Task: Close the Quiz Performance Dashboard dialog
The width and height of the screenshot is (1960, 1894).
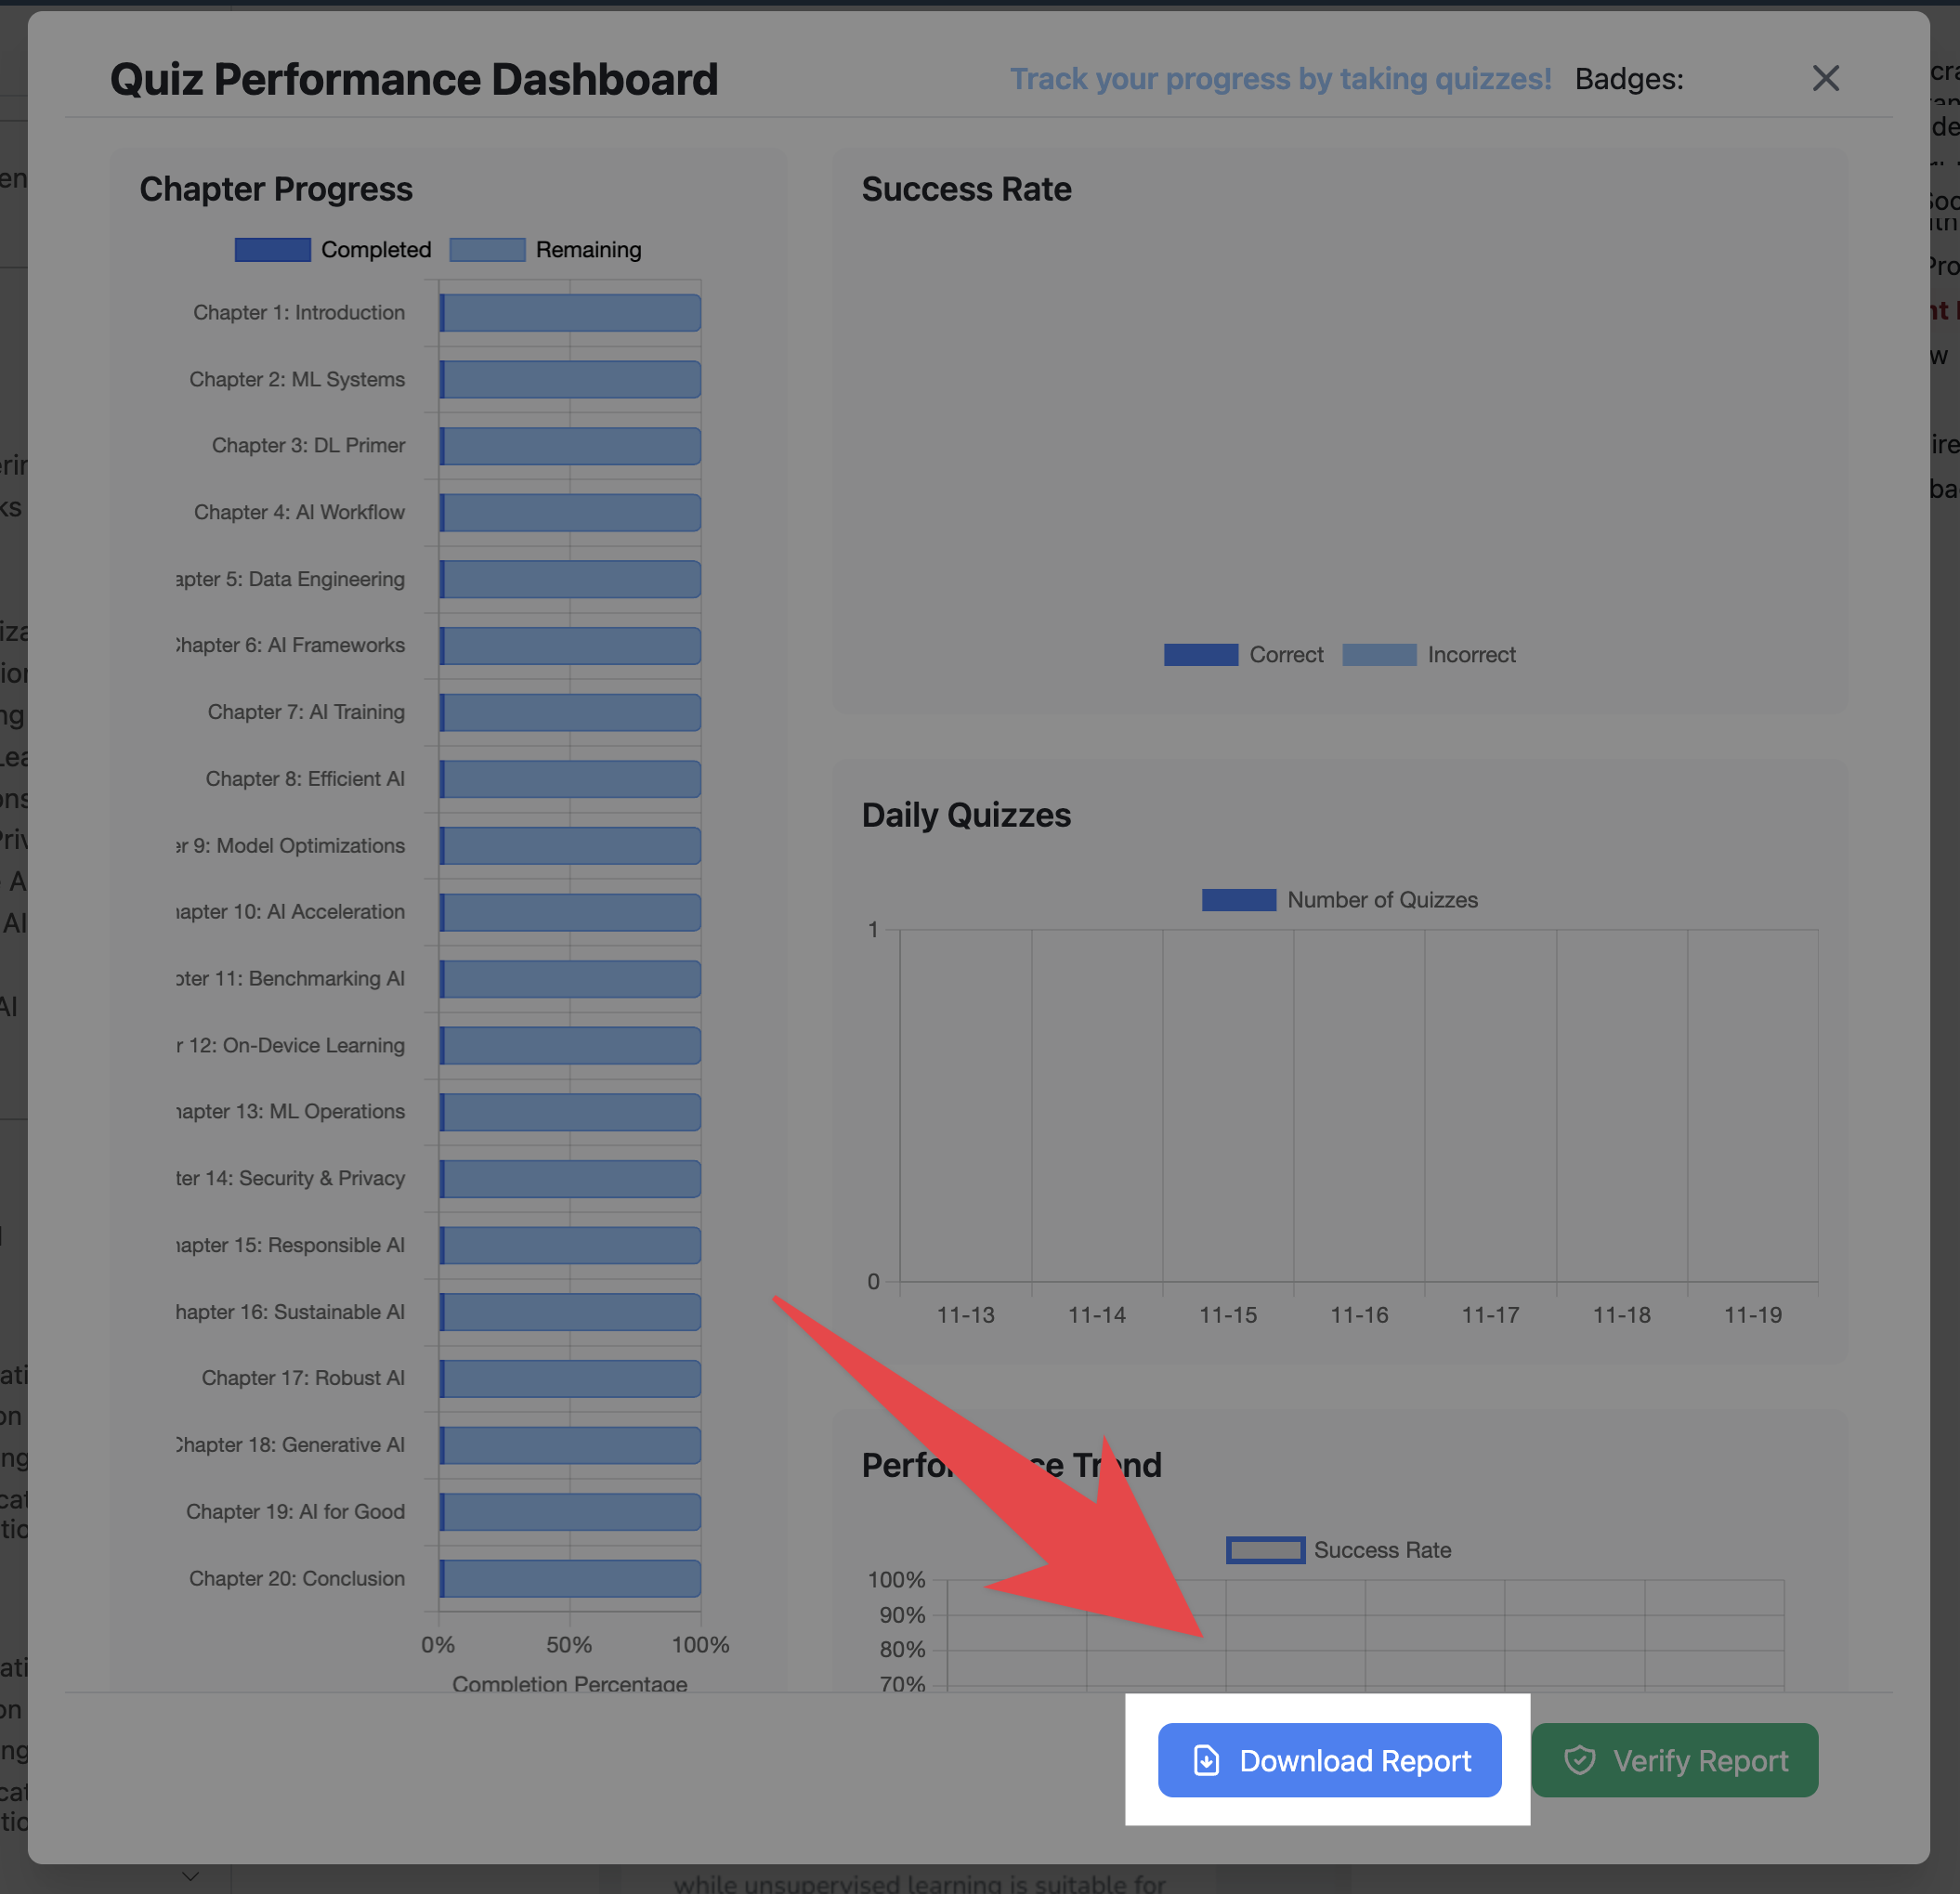Action: tap(1825, 78)
